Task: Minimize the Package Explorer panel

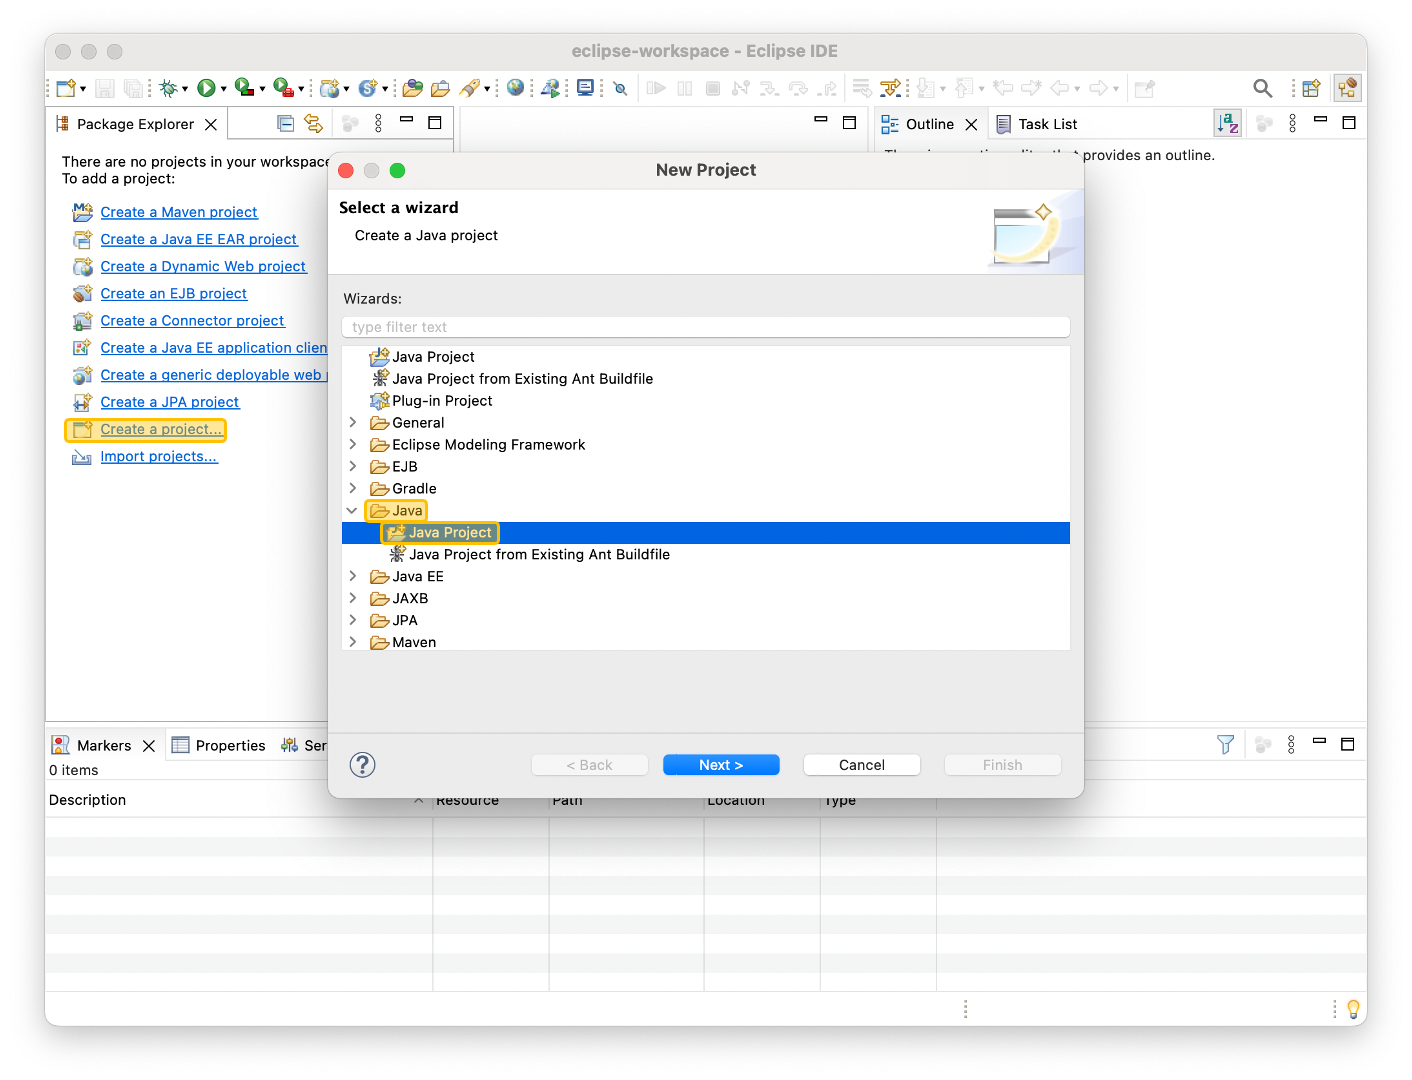Action: (x=407, y=121)
